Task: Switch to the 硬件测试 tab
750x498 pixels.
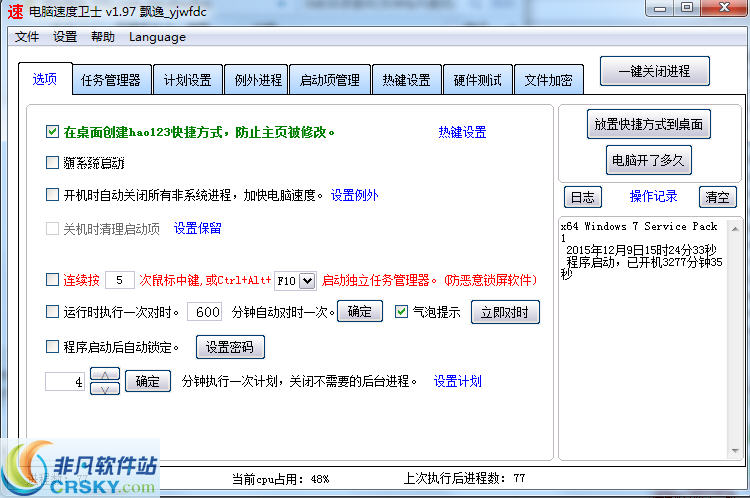Action: click(x=477, y=80)
